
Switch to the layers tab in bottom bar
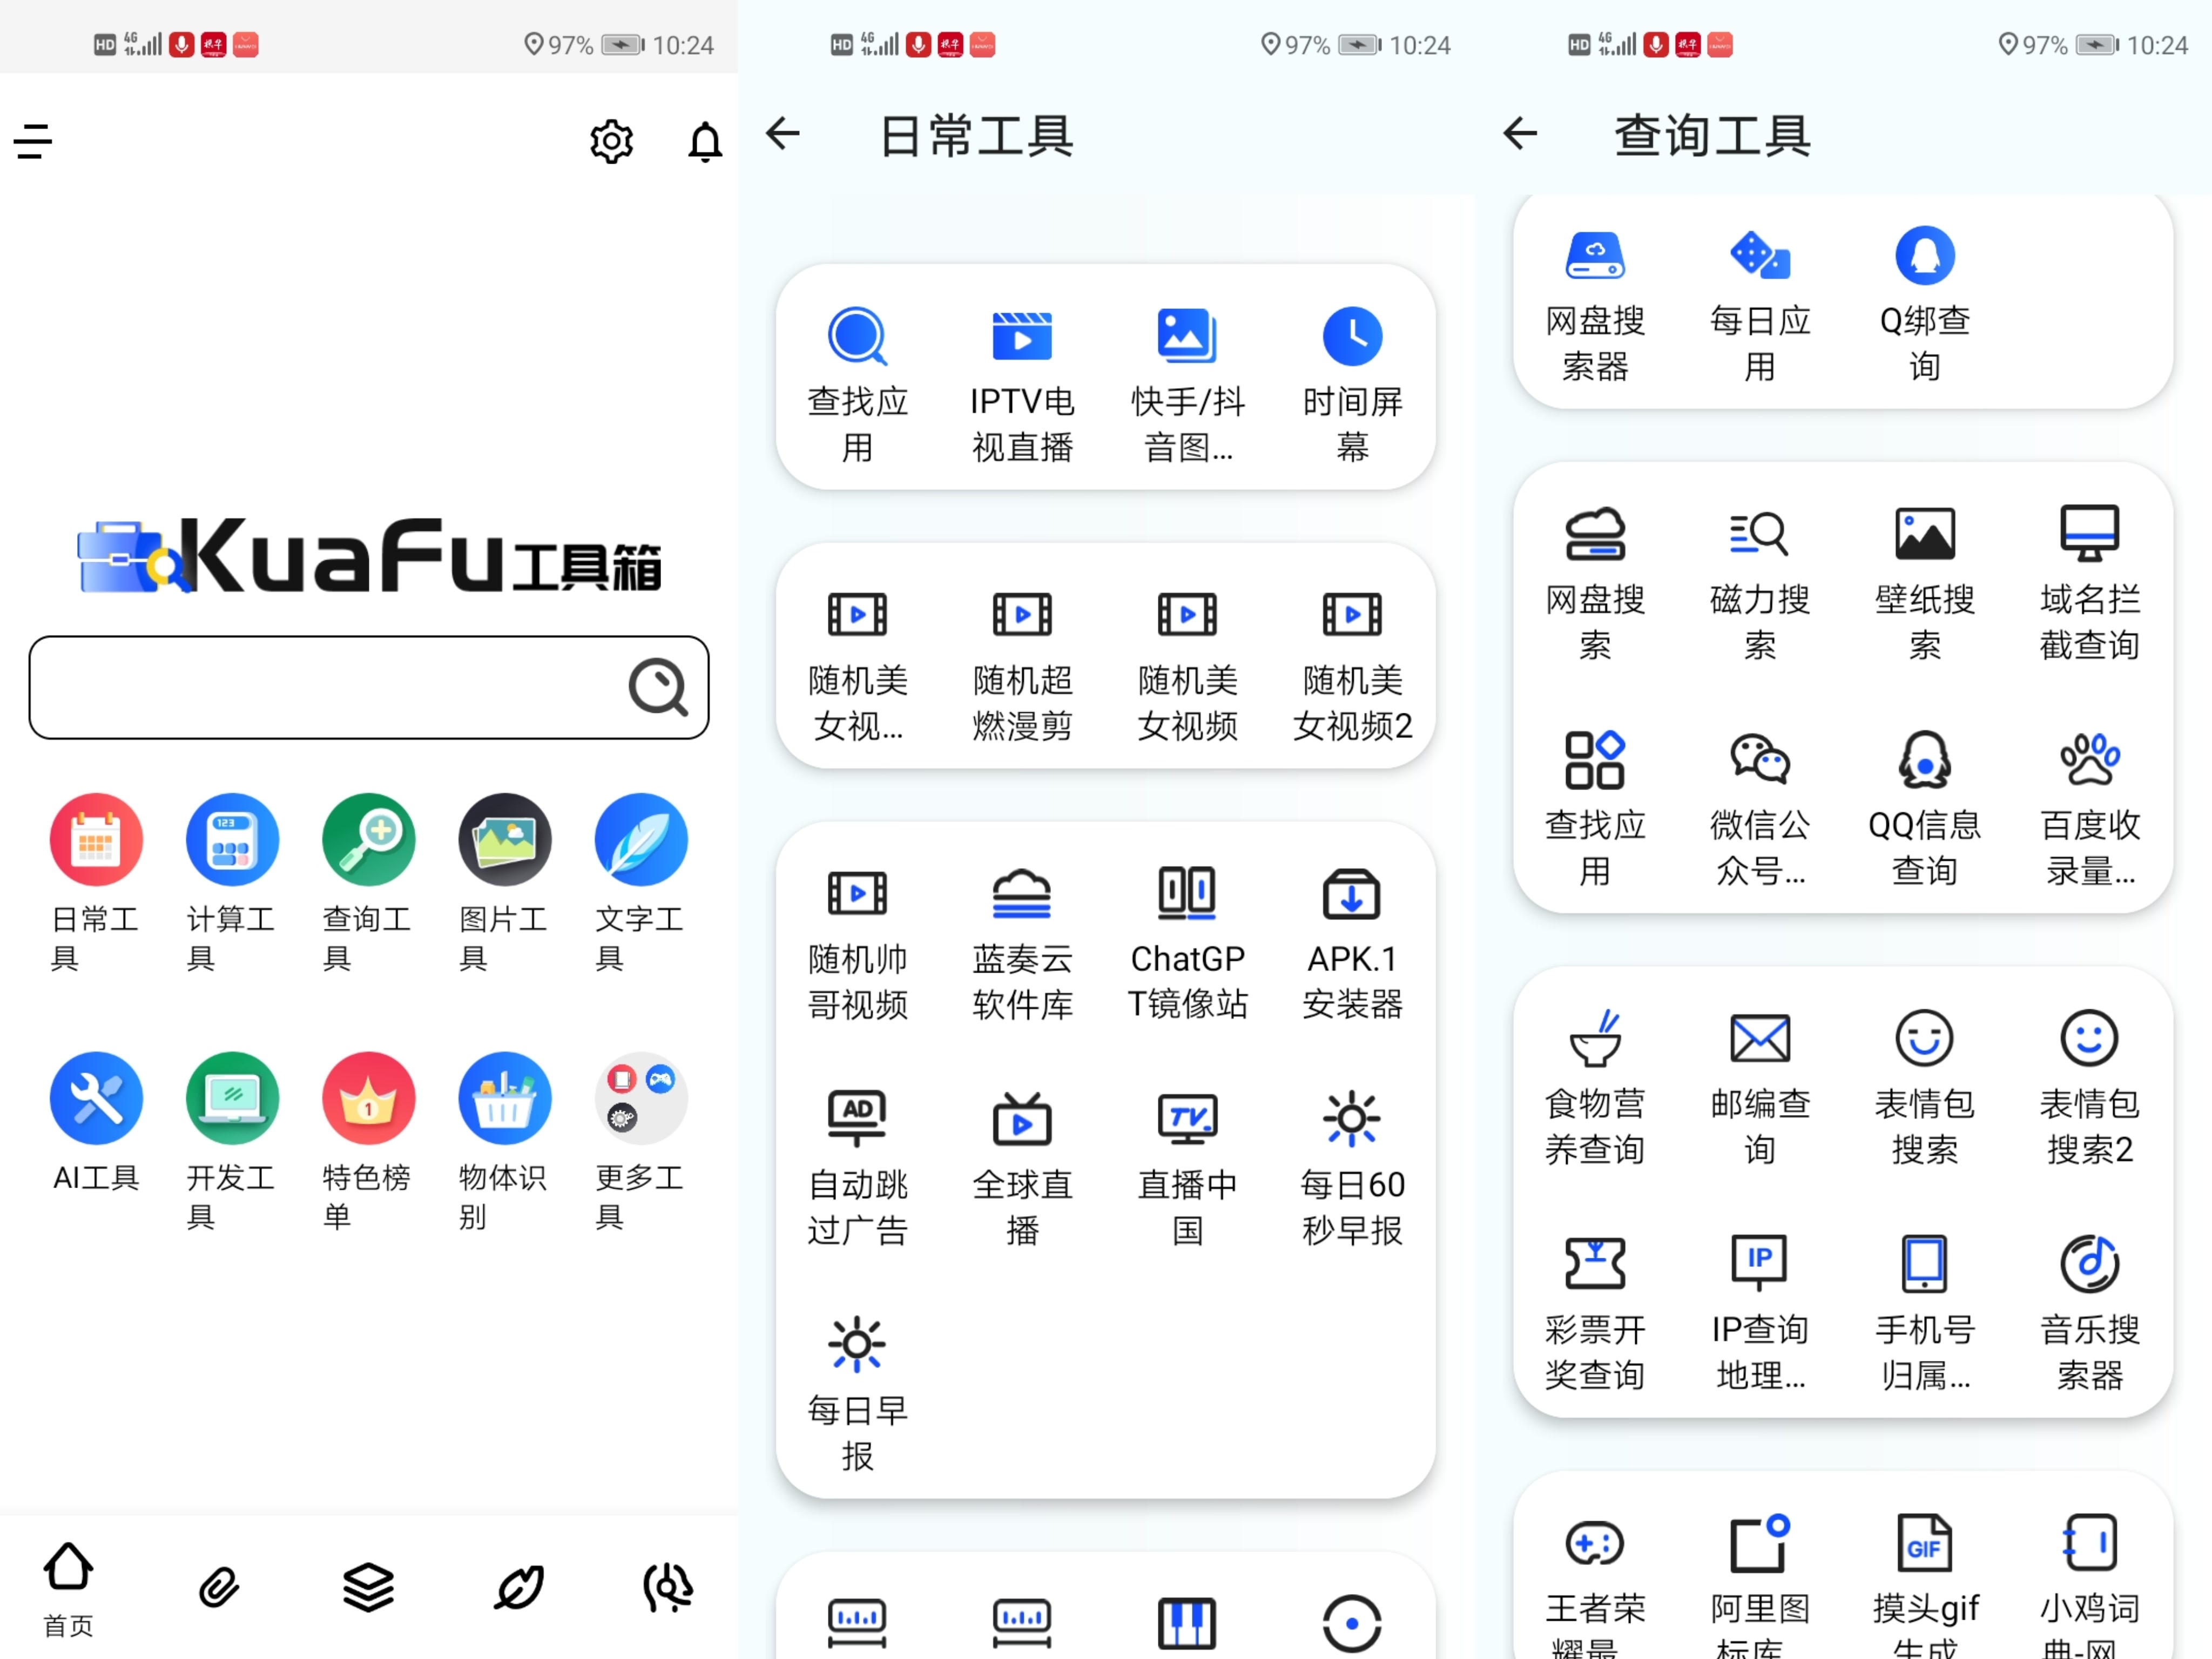pos(368,1587)
